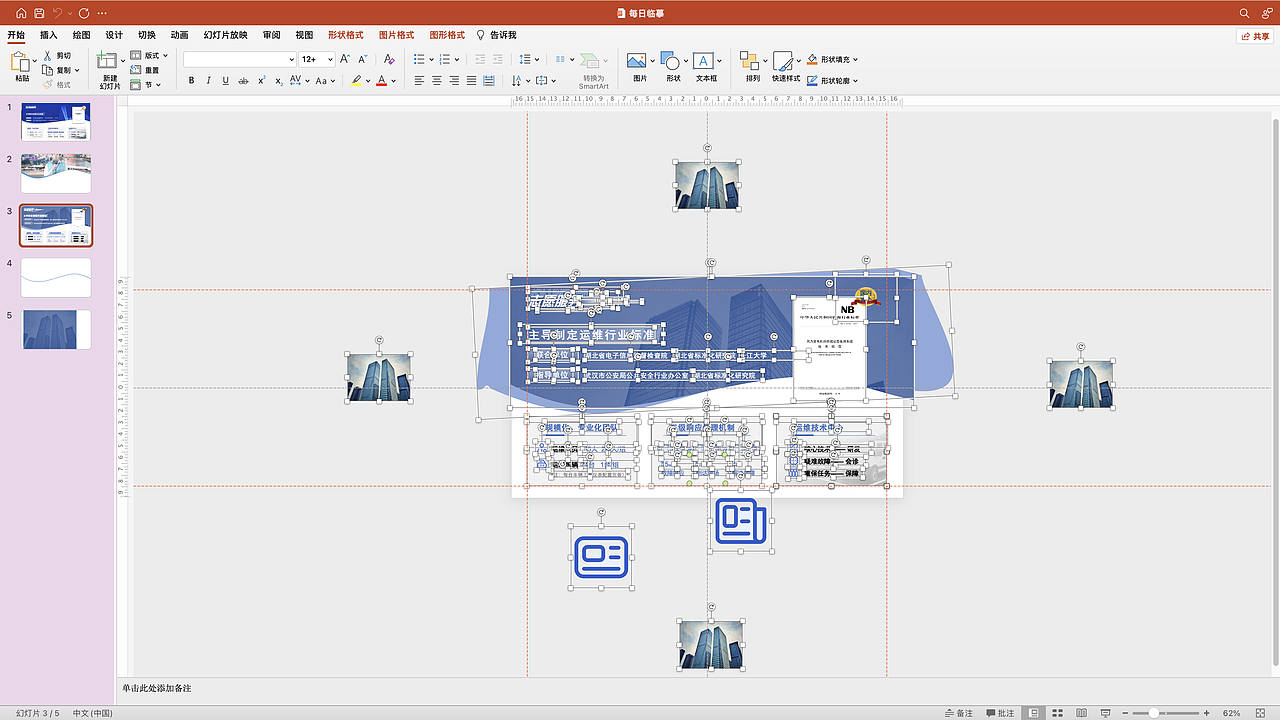Screen dimensions: 1280x720
Task: Toggle underline formatting
Action: (x=225, y=81)
